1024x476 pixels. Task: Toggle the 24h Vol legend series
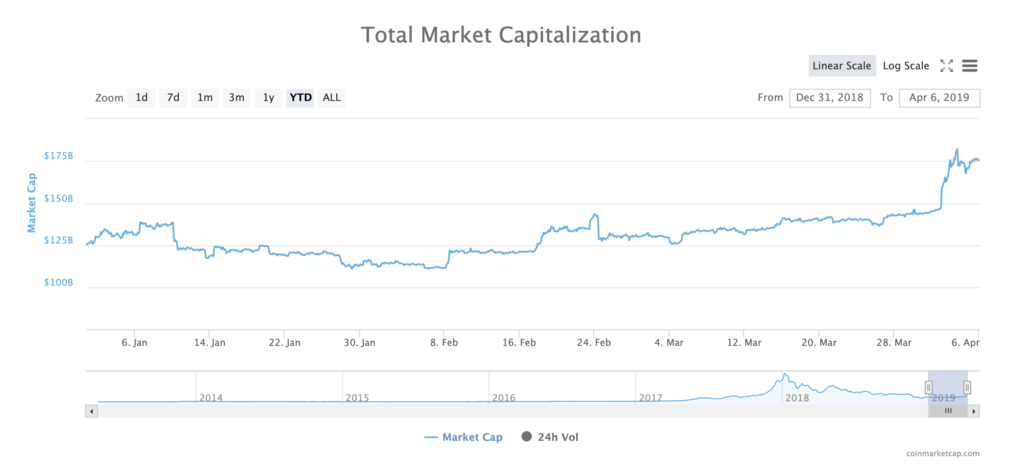[x=550, y=437]
